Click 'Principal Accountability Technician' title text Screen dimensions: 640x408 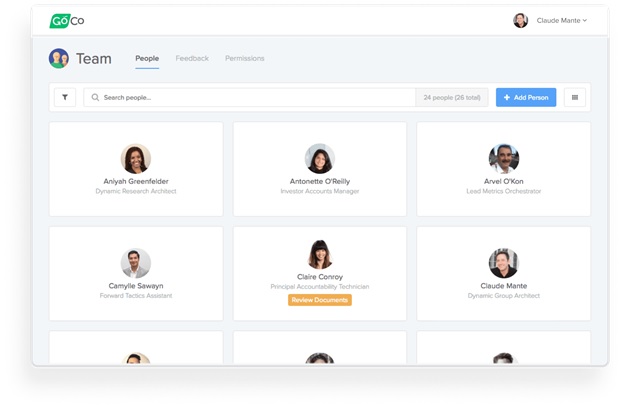click(x=320, y=286)
